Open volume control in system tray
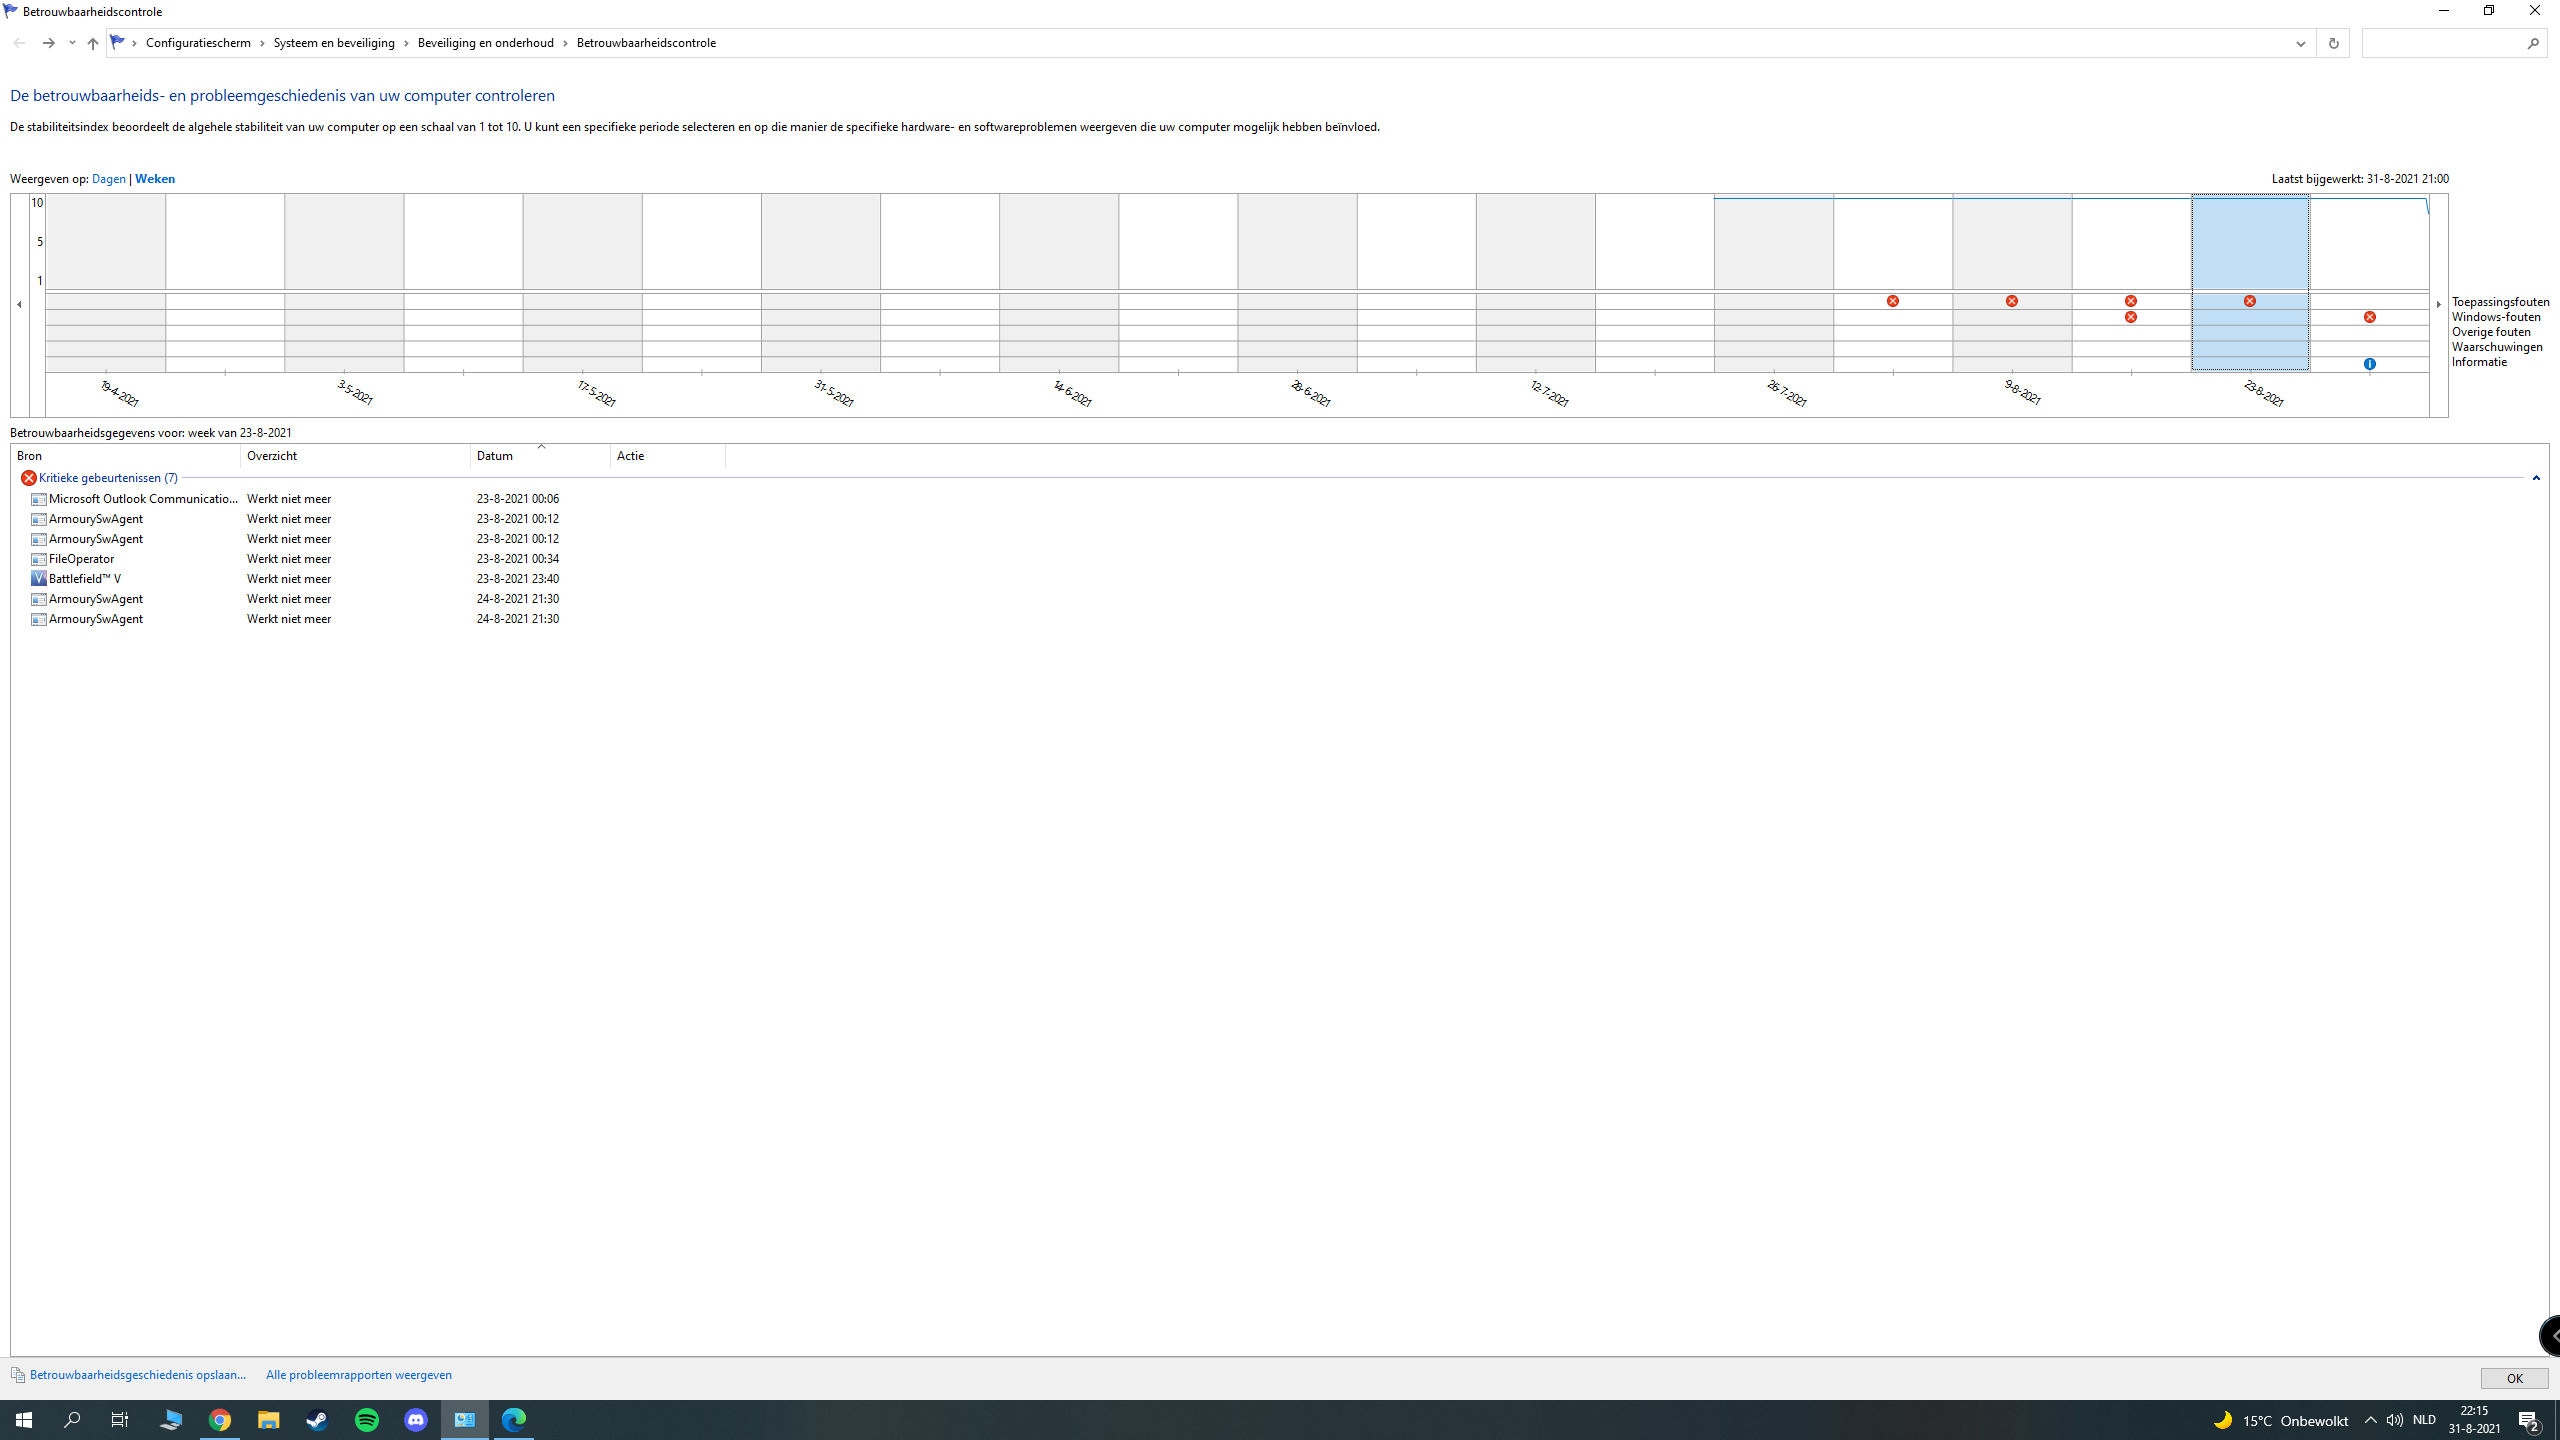The height and width of the screenshot is (1440, 2560). coord(2395,1420)
